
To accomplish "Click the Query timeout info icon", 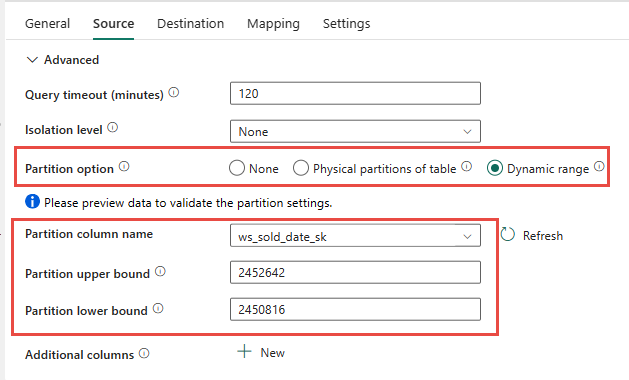I will pos(174,93).
